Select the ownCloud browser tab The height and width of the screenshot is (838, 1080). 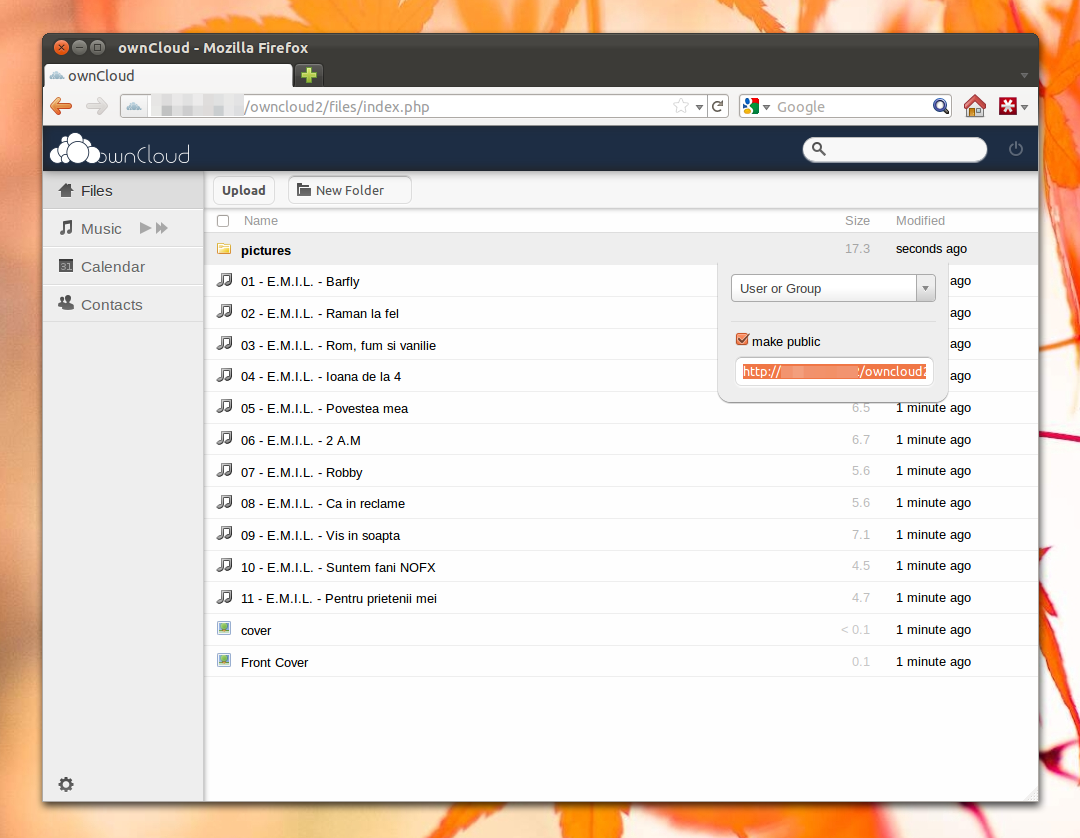tap(168, 75)
